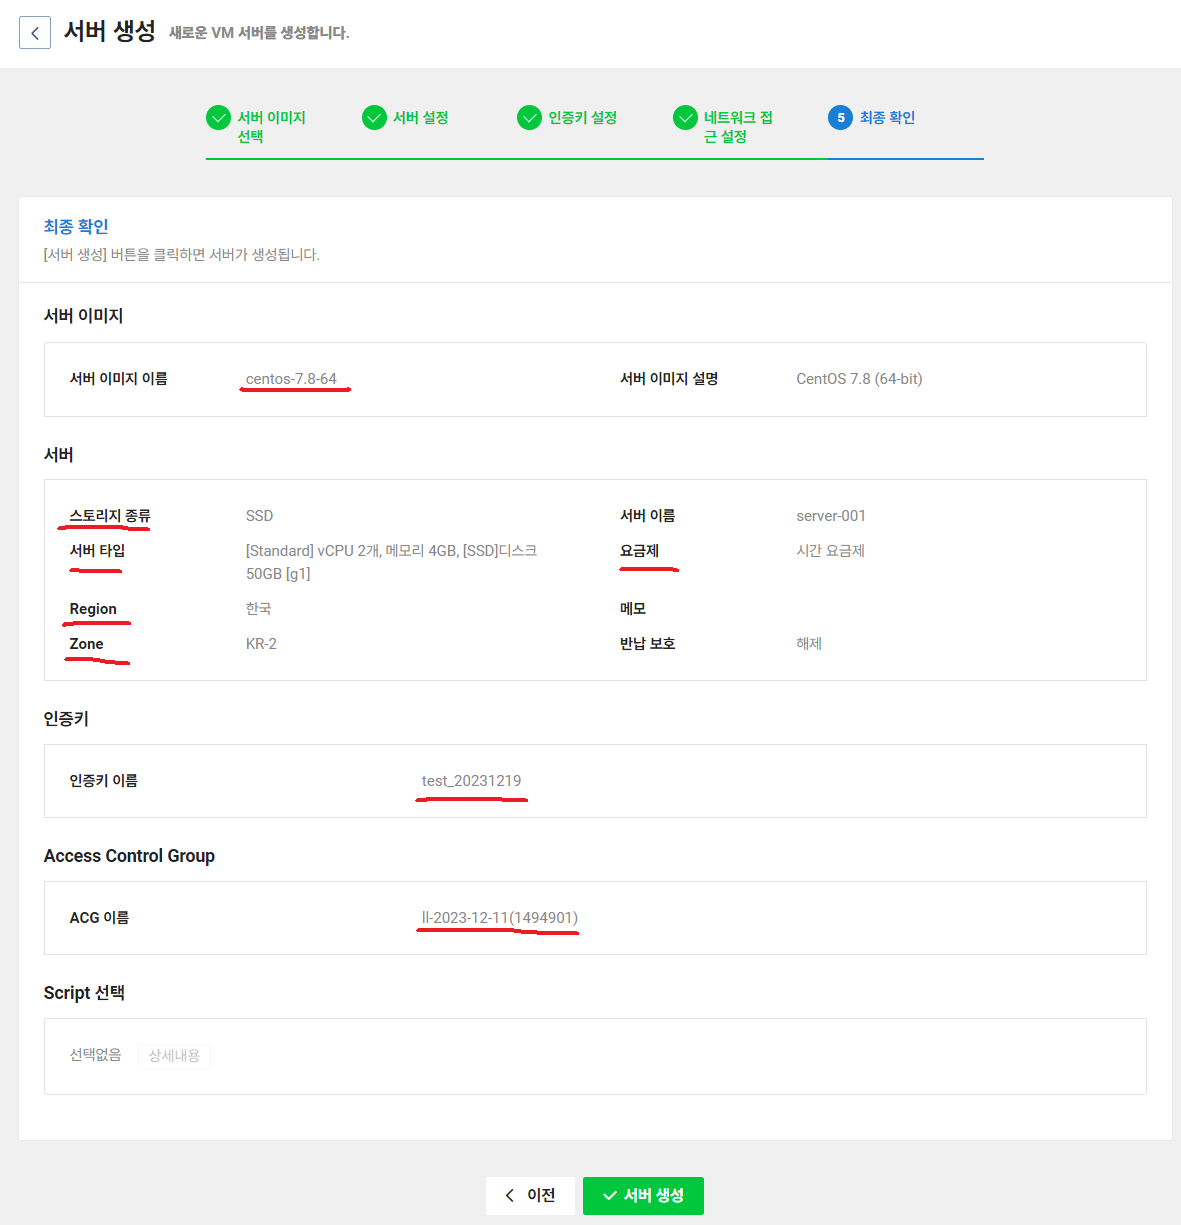The width and height of the screenshot is (1181, 1225).
Task: Click the green checkmark on 네트워크 접근 설정 step
Action: (685, 117)
